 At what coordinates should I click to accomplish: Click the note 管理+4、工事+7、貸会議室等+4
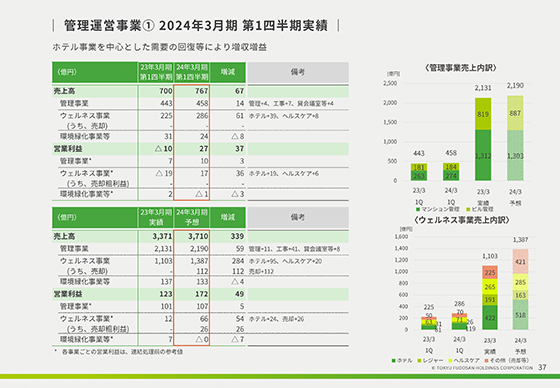point(291,104)
